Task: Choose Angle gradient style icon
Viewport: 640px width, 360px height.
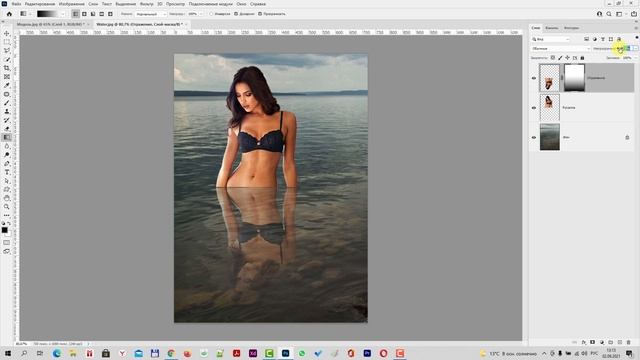Action: (x=93, y=14)
